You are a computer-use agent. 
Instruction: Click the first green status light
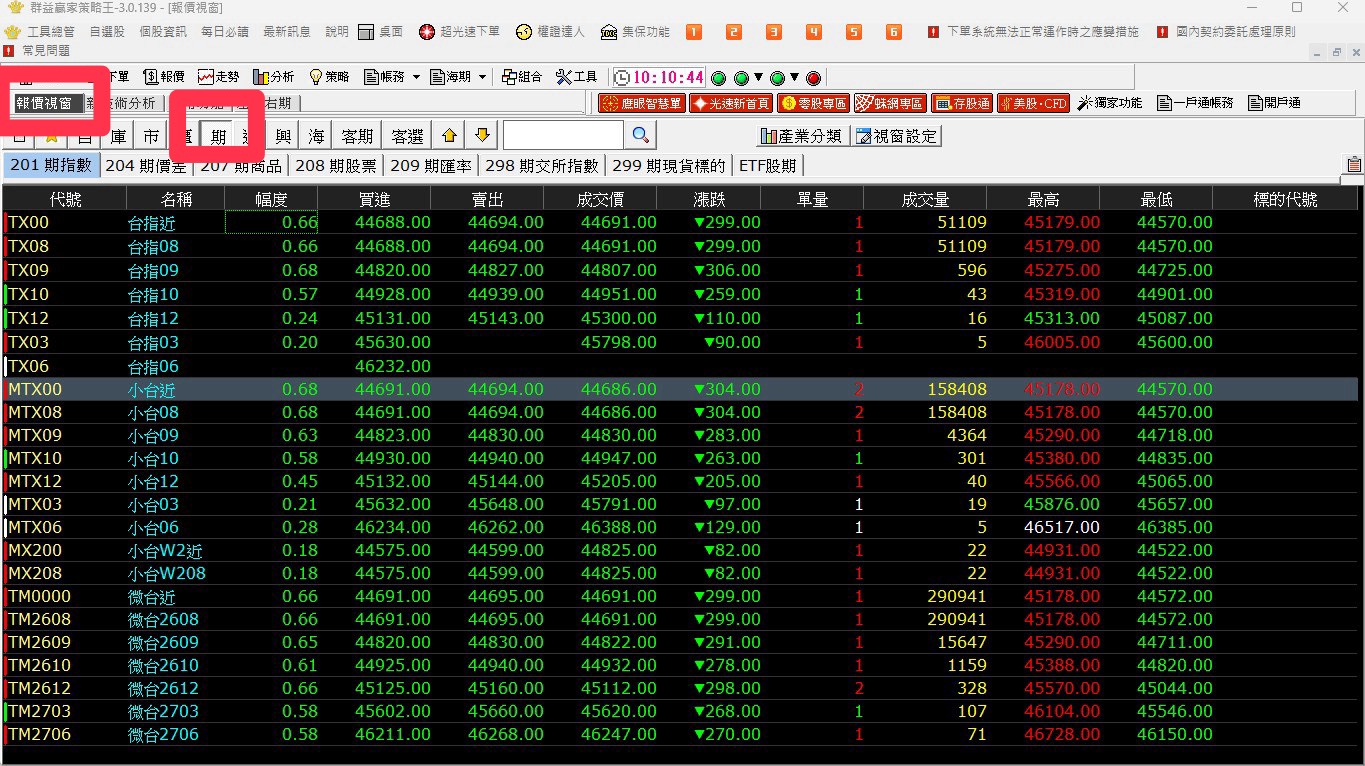tap(717, 78)
